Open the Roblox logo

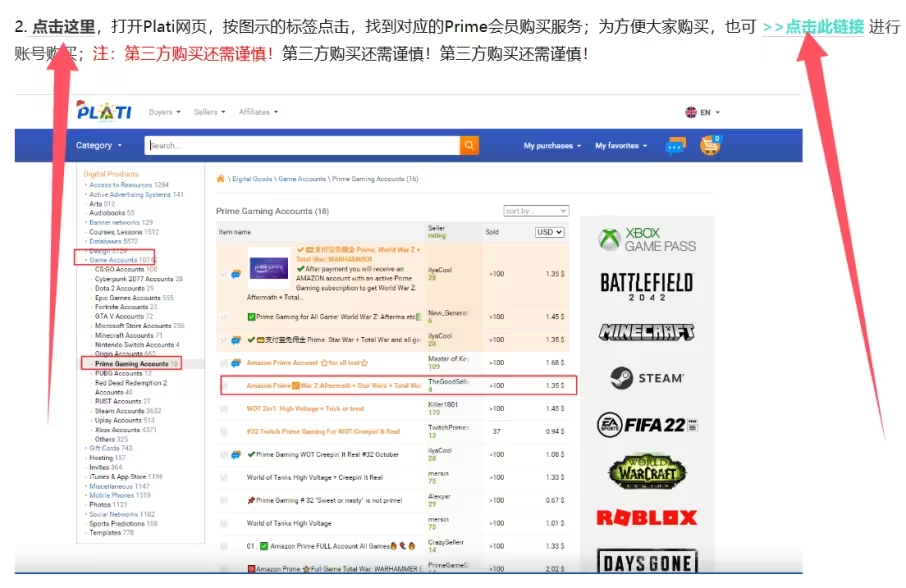pos(647,518)
